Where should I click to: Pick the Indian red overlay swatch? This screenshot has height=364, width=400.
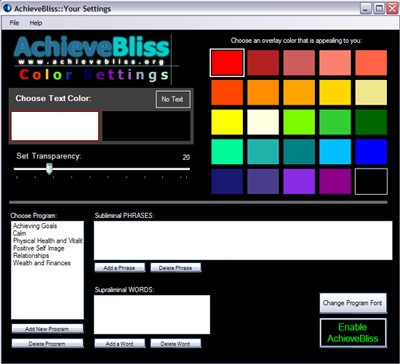tap(299, 63)
